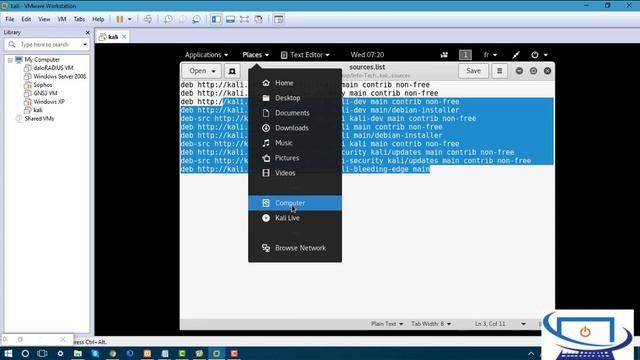Toggle the thumbnail bar view icon
The height and width of the screenshot is (360, 640).
tap(230, 19)
